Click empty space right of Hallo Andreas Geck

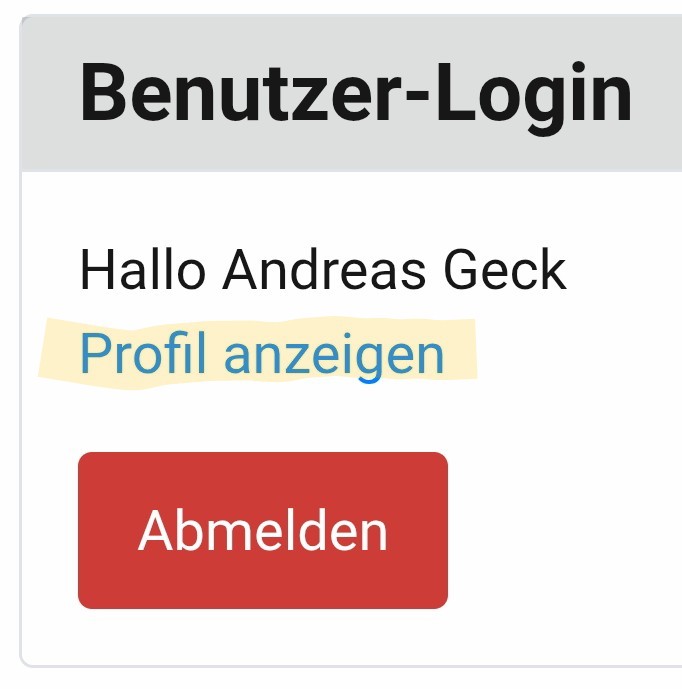click(624, 269)
